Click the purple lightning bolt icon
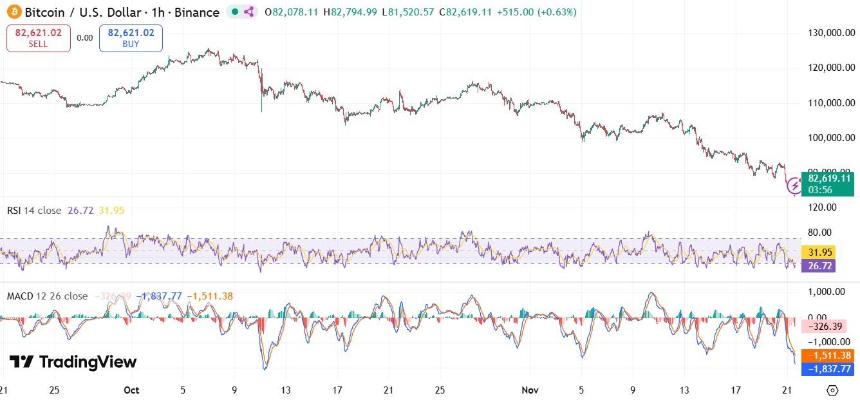 point(795,185)
